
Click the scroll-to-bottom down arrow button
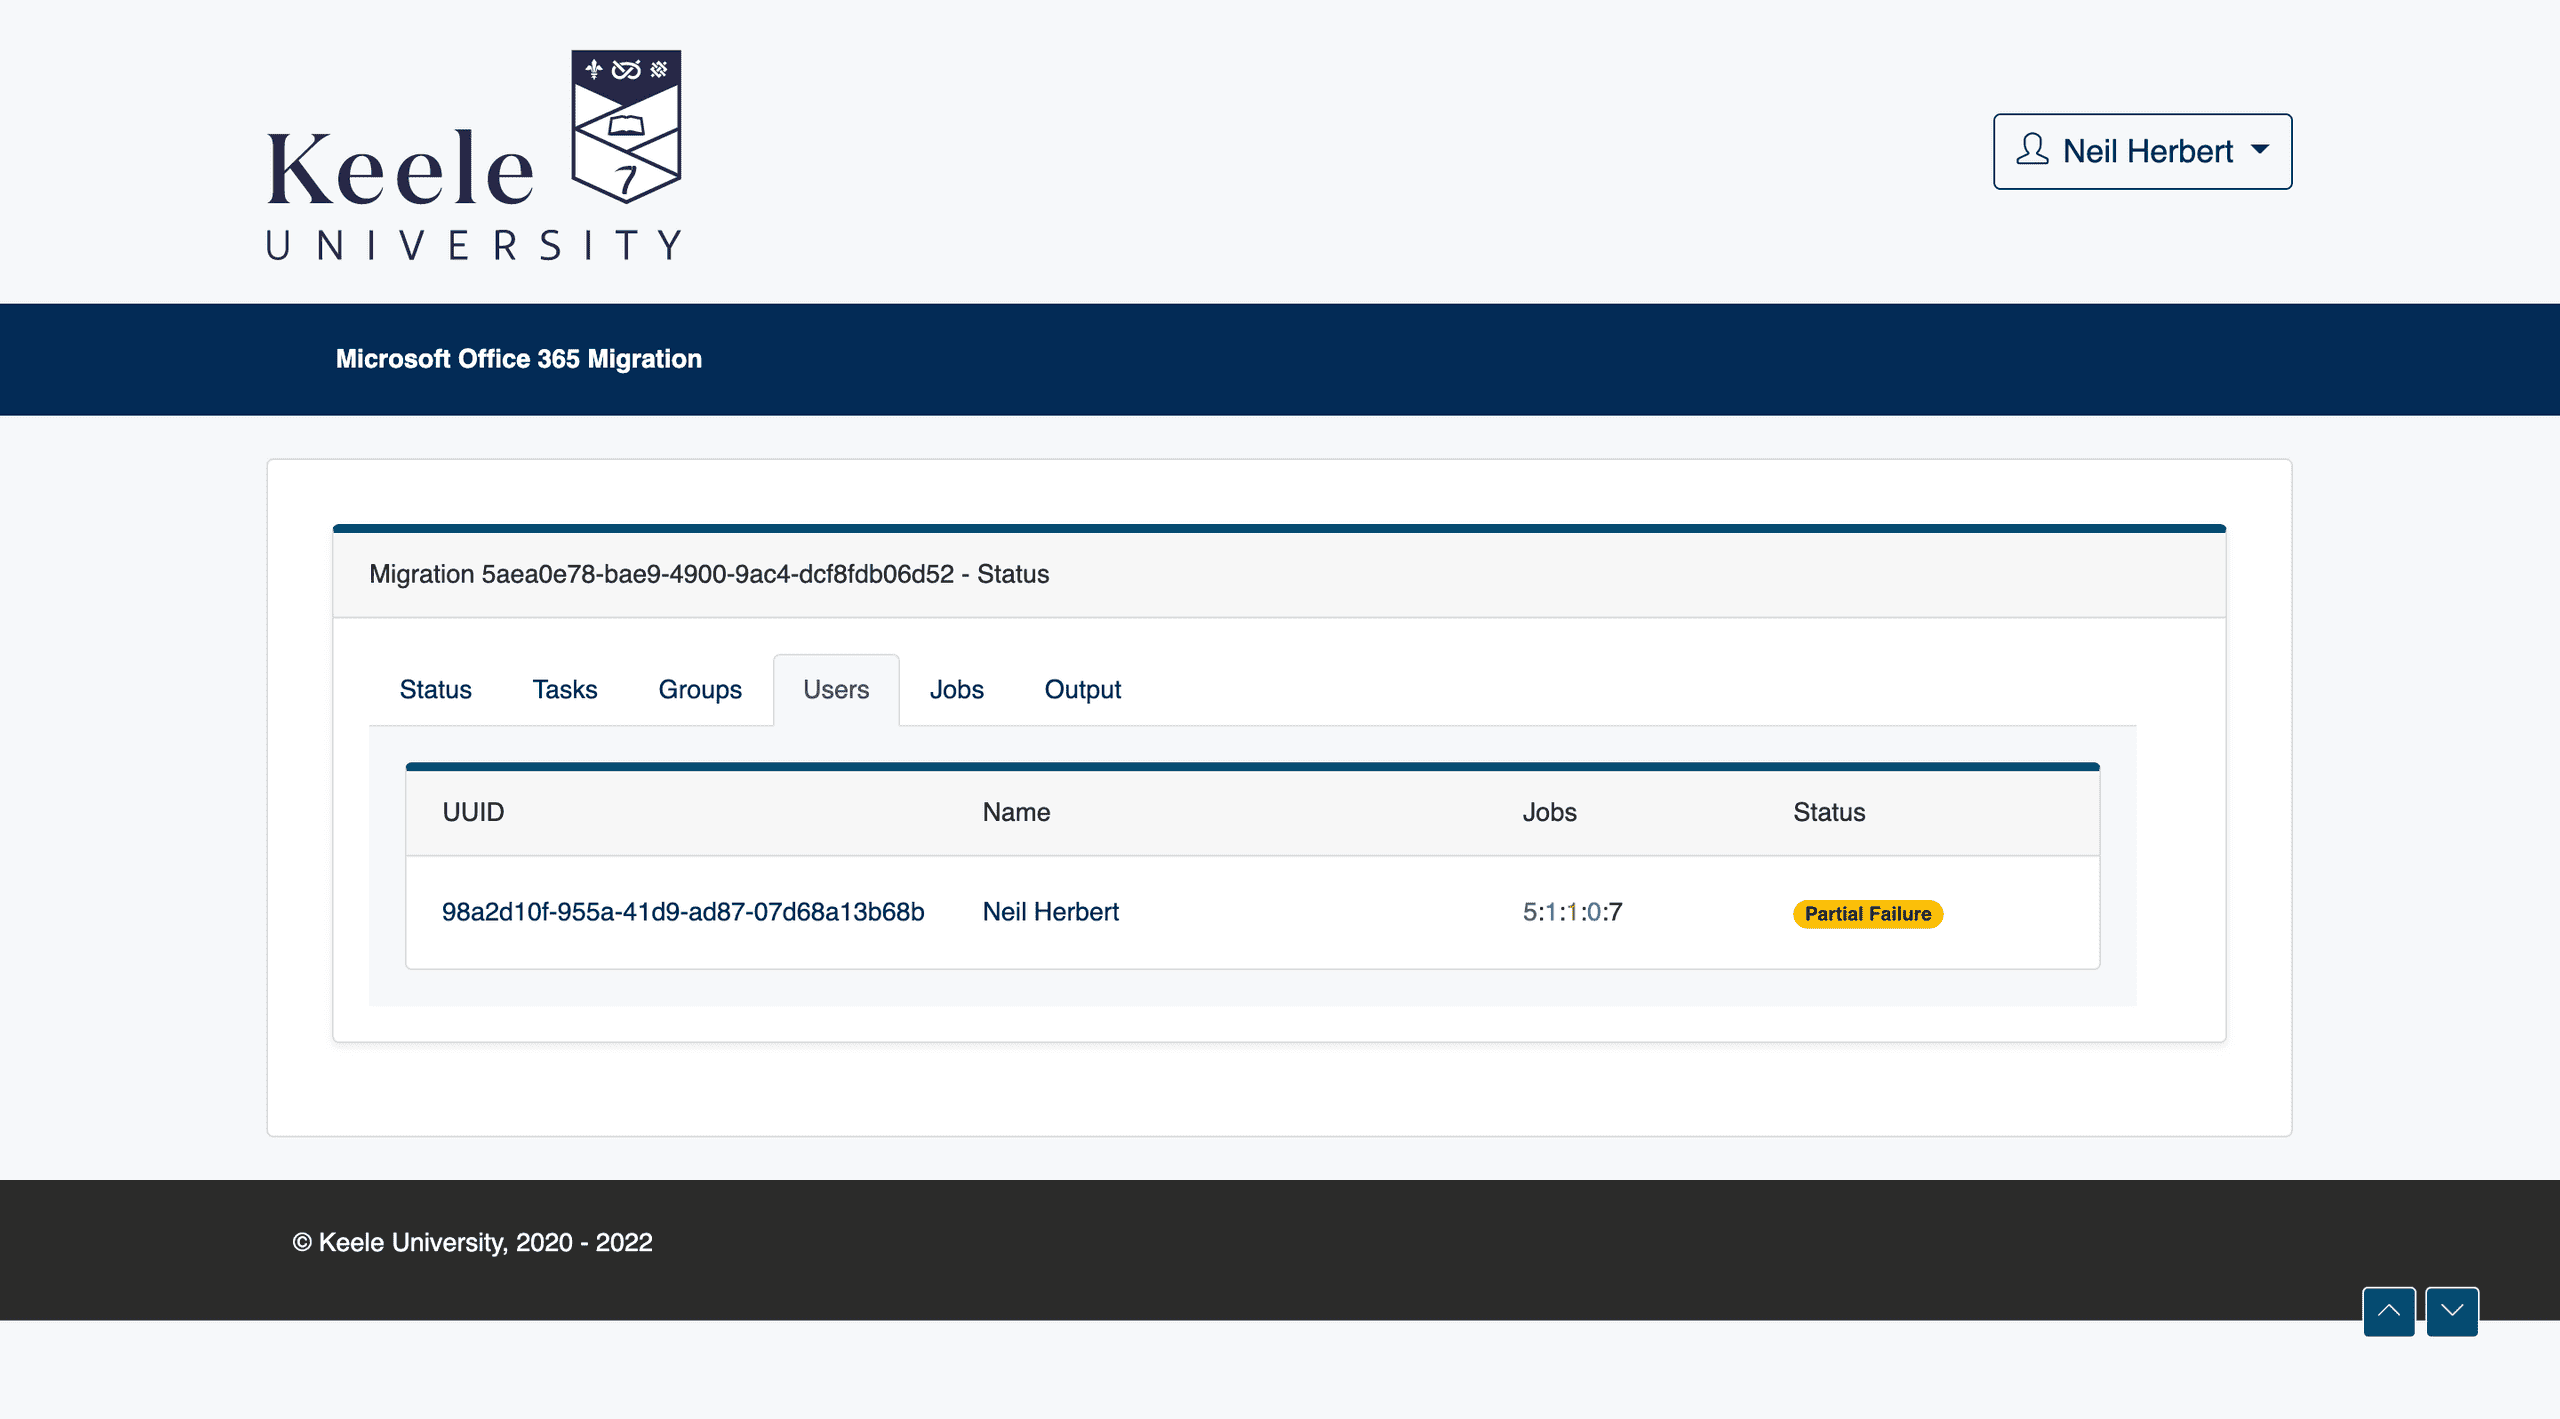[2452, 1311]
